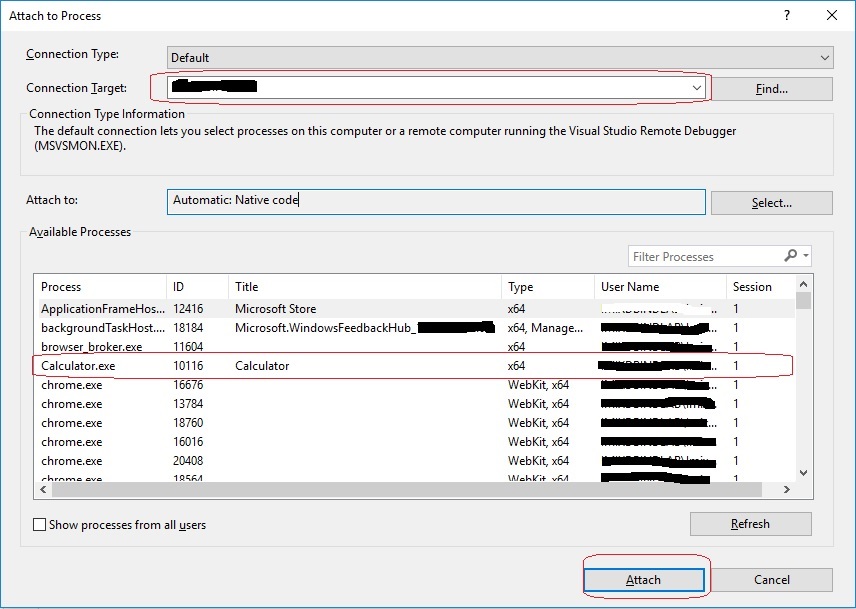Click the Cancel button
This screenshot has width=856, height=609.
tap(771, 579)
